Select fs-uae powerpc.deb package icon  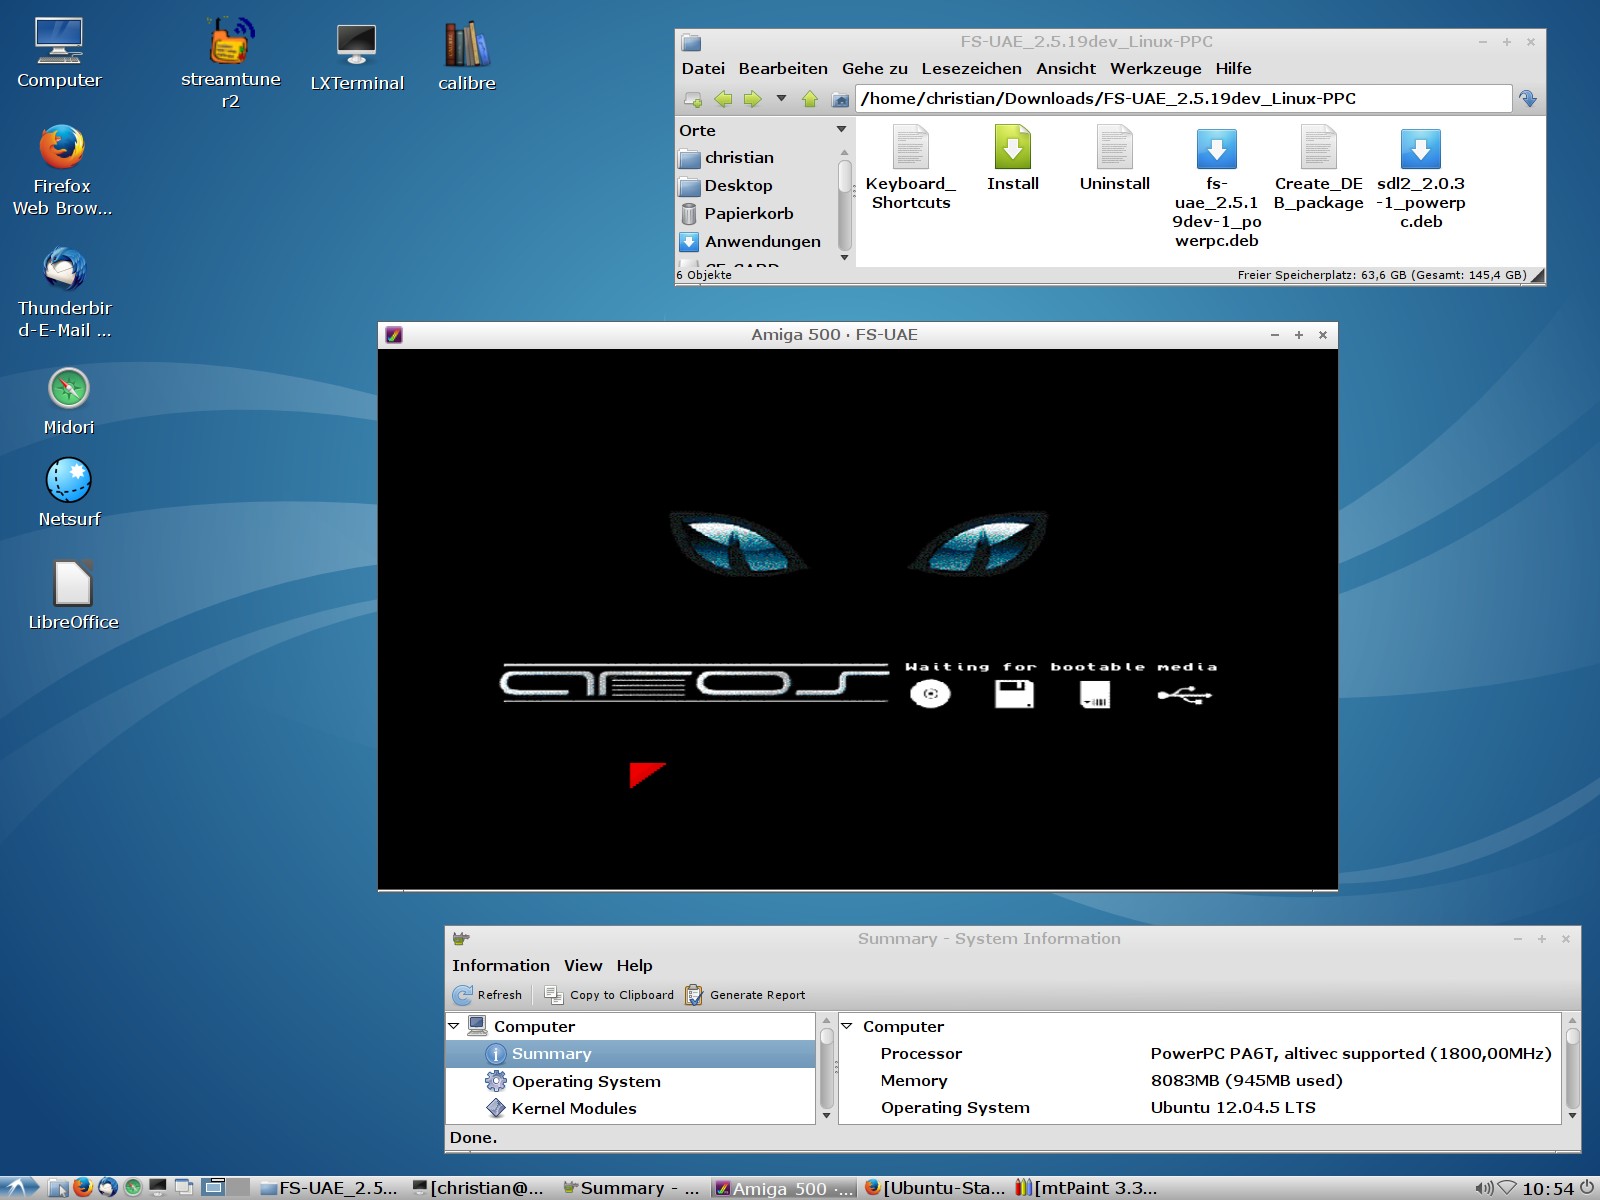1216,149
